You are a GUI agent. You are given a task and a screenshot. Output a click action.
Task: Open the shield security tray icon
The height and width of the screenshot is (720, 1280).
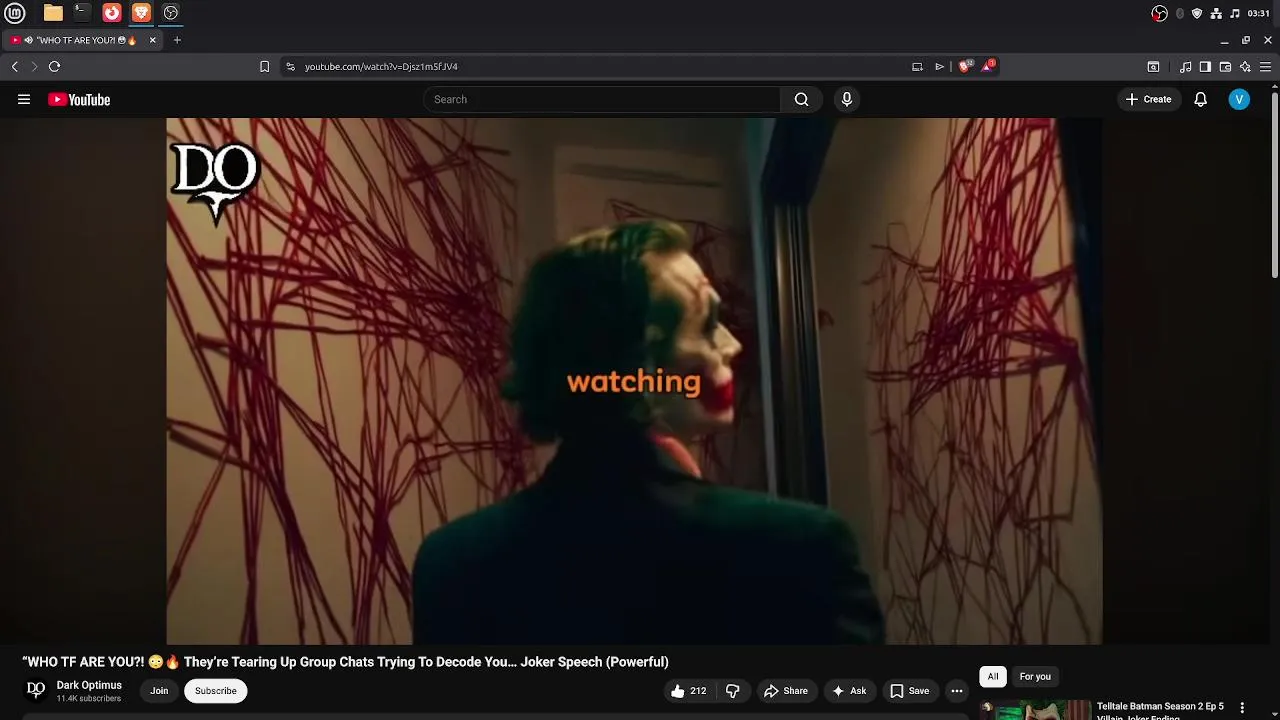(1197, 13)
